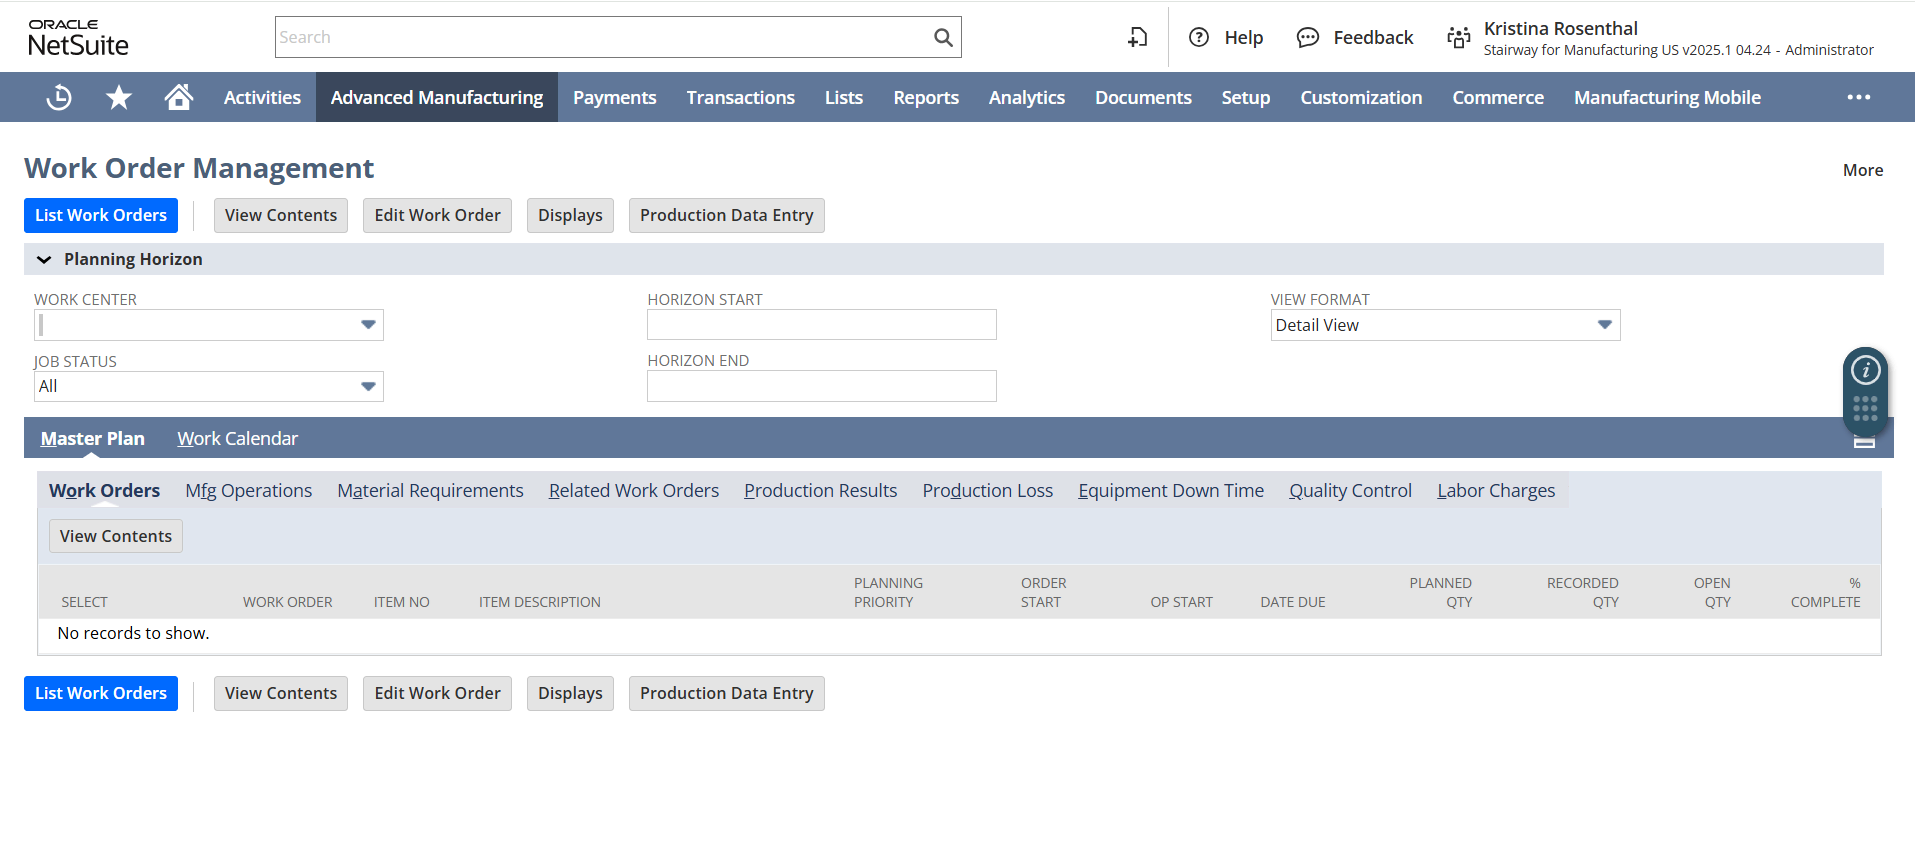1915x852 pixels.
Task: Open the Manufacturing Mobile menu
Action: coord(1667,97)
